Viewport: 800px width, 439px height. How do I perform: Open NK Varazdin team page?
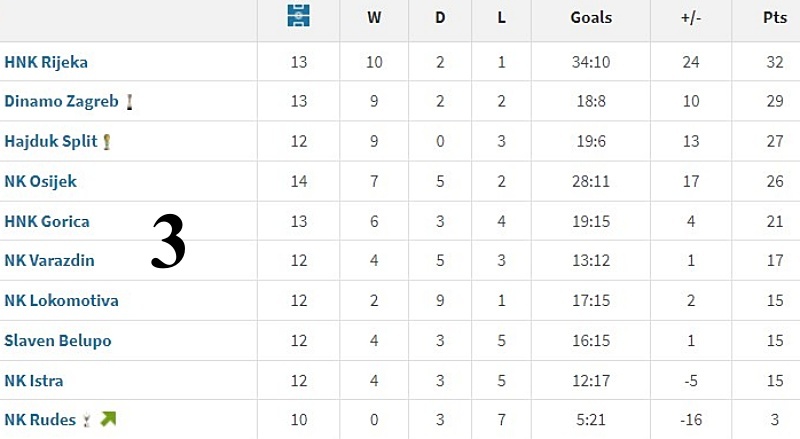tap(49, 260)
